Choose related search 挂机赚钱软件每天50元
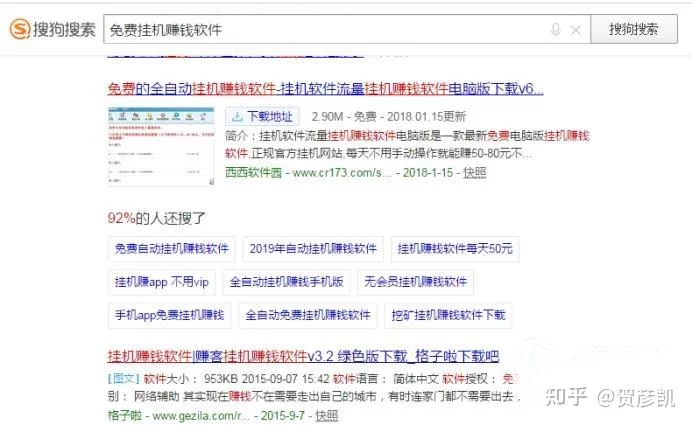 (x=454, y=248)
